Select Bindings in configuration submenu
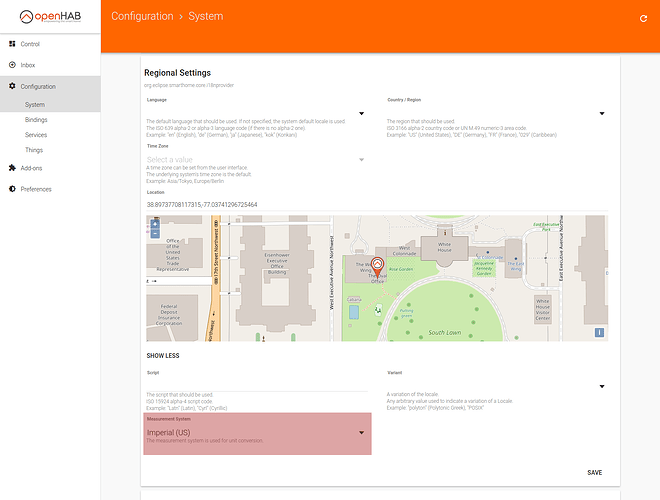Screen dimensions: 660x500 [36, 119]
